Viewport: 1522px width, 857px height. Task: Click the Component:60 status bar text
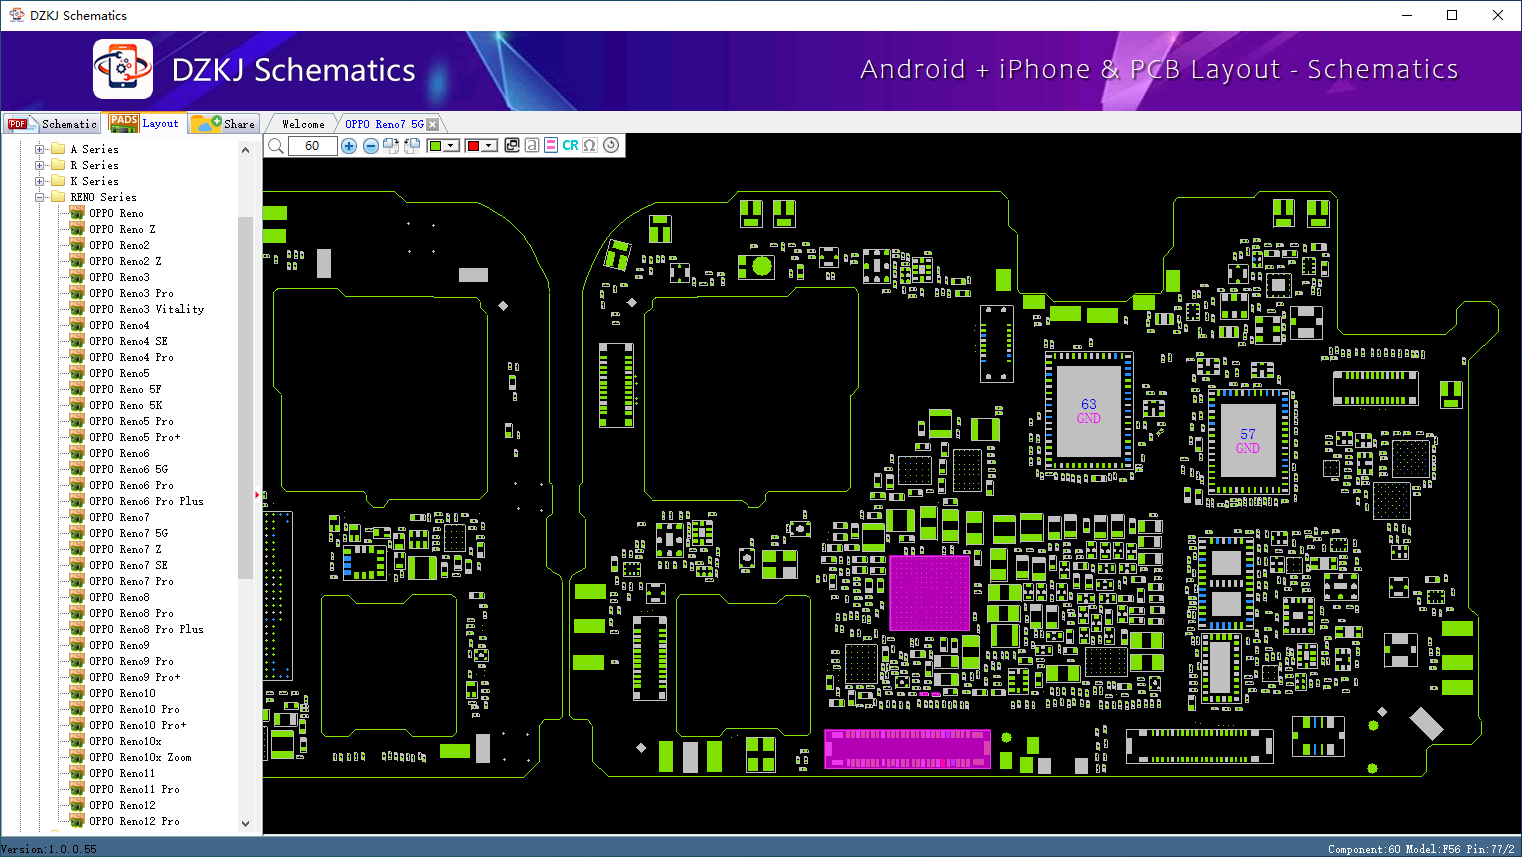(1364, 849)
